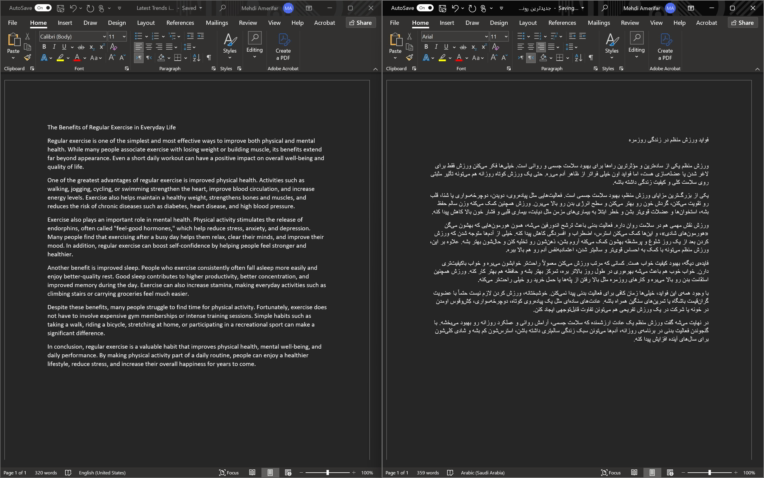Toggle Show/Hide paragraph marks in left window
764x478 pixels.
pos(209,57)
